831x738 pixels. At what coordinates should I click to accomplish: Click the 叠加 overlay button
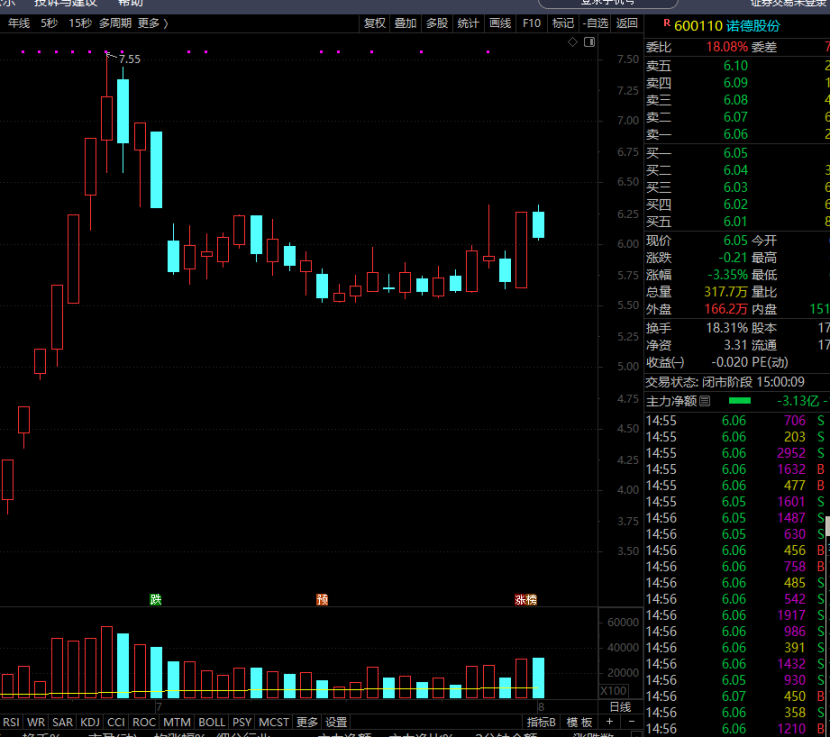pos(405,23)
